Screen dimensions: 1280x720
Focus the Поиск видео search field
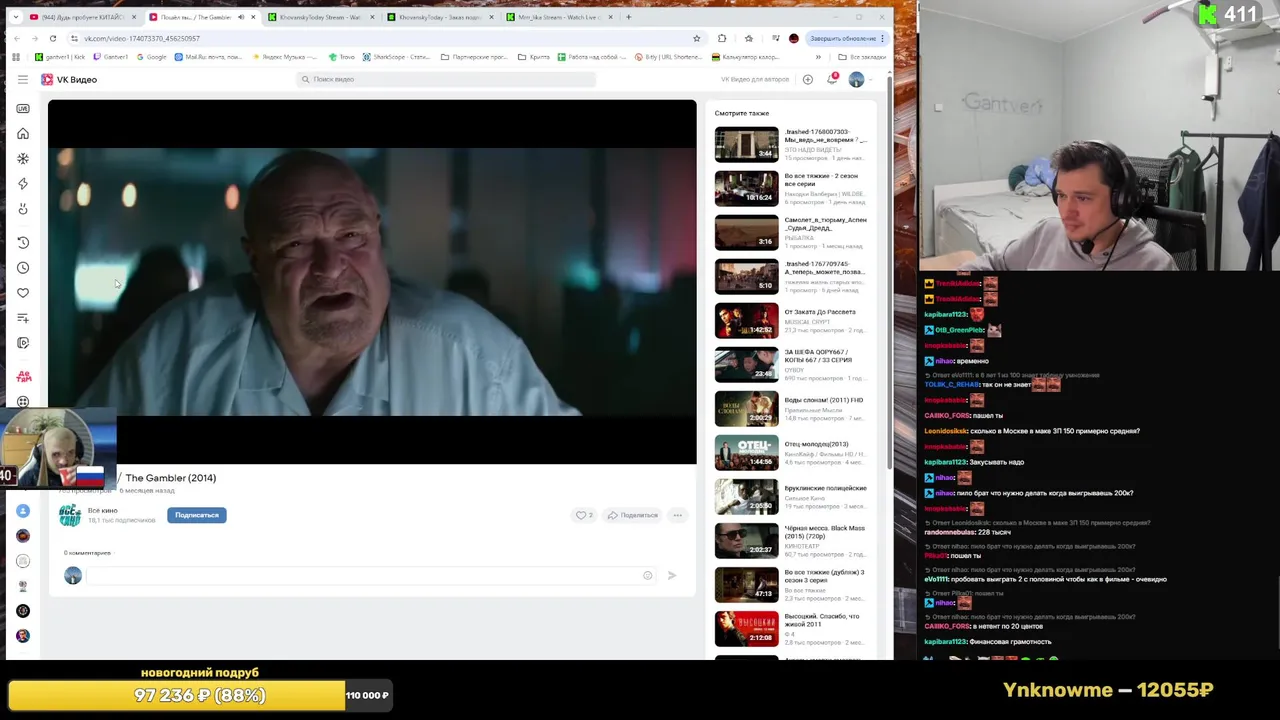click(447, 79)
